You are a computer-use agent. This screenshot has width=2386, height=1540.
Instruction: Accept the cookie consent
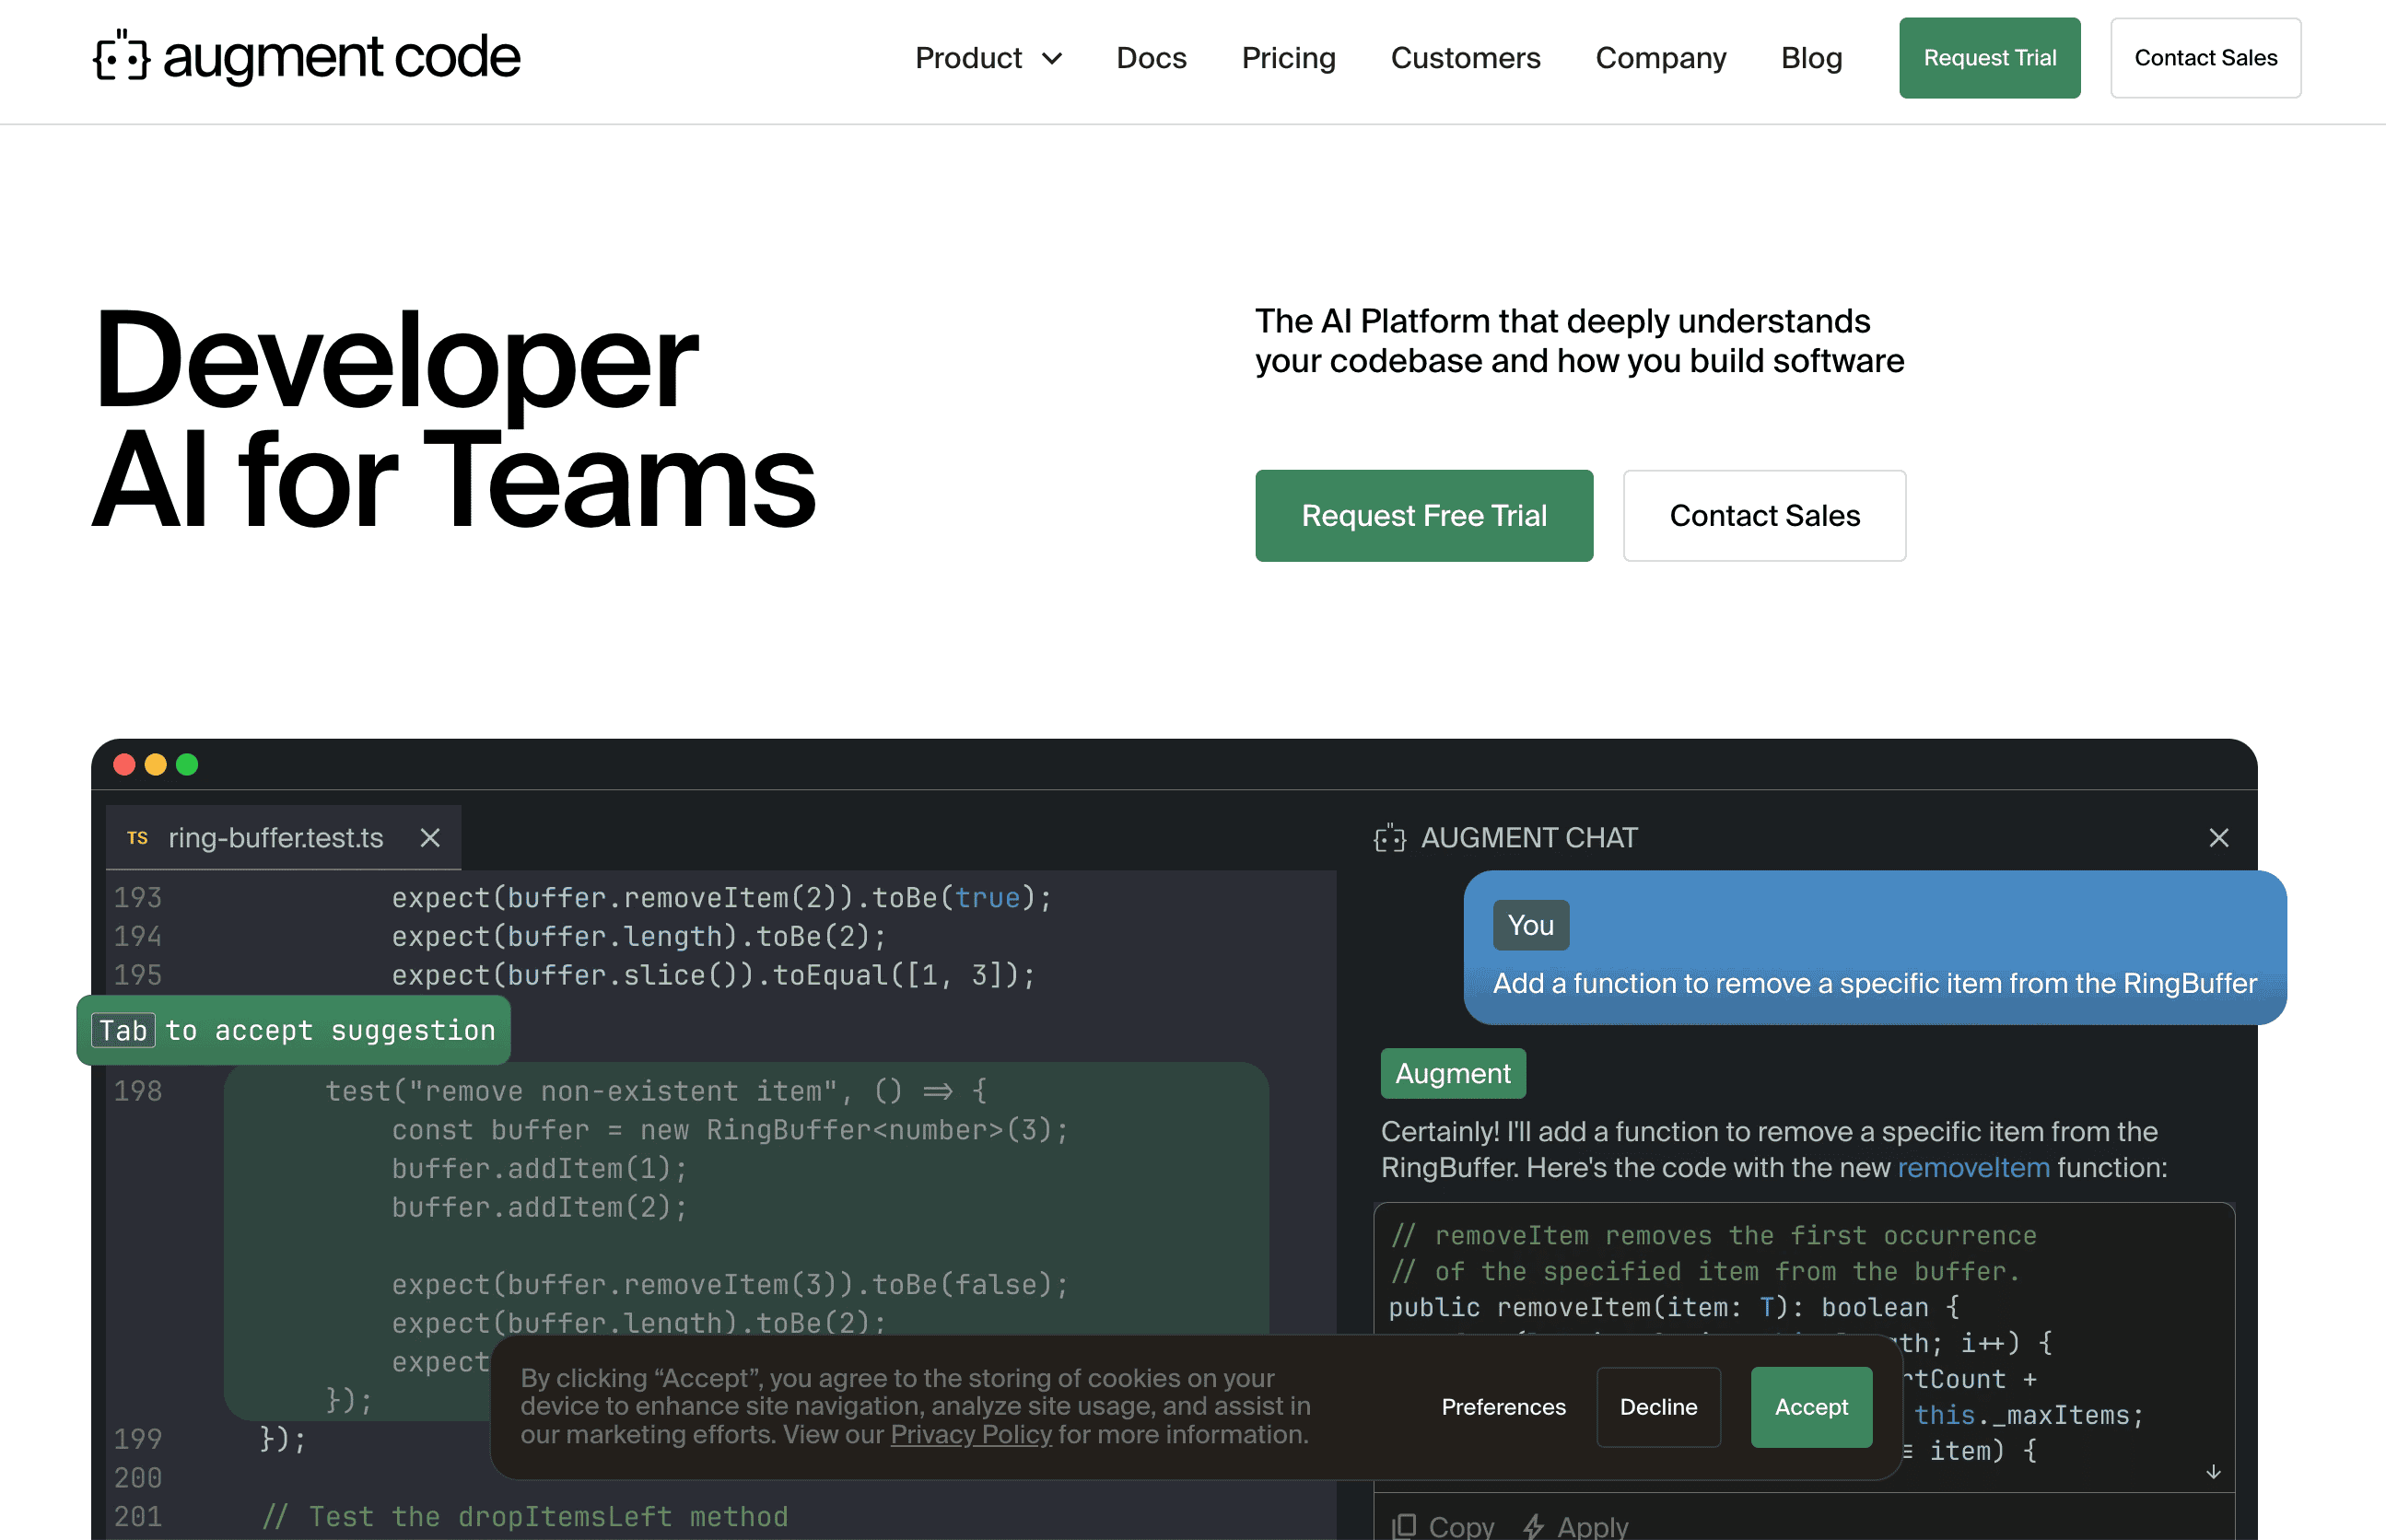tap(1811, 1406)
